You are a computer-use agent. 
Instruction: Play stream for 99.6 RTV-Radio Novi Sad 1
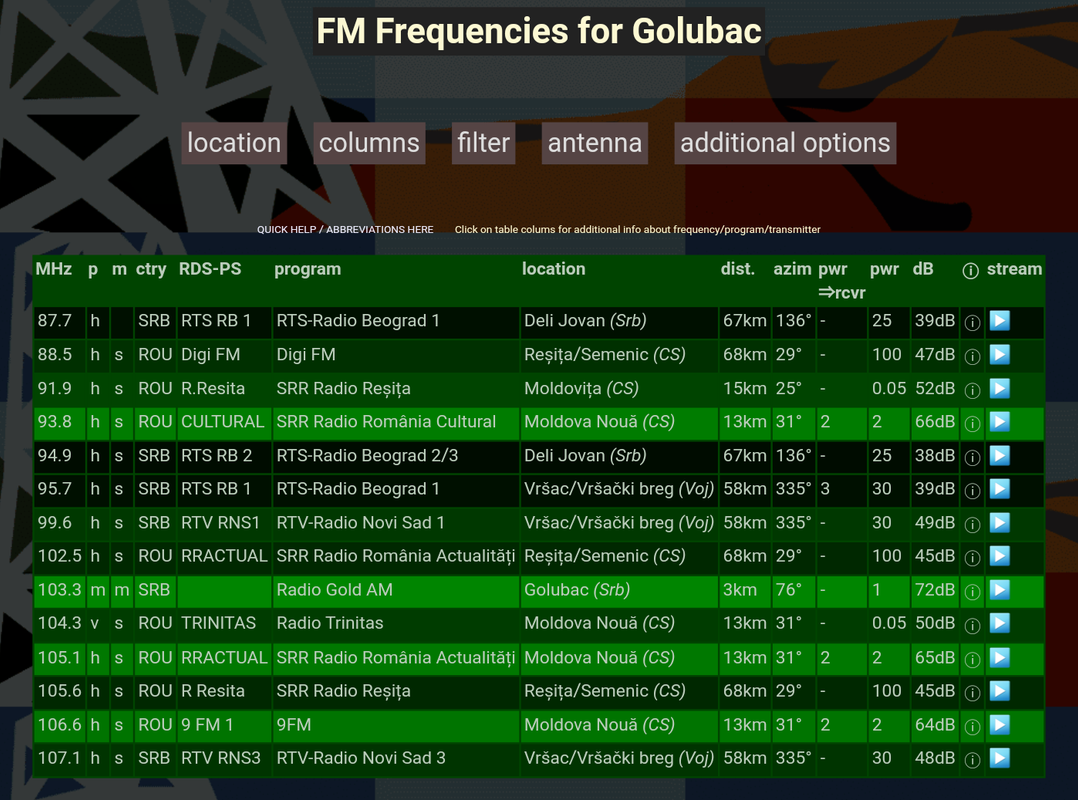tap(999, 522)
